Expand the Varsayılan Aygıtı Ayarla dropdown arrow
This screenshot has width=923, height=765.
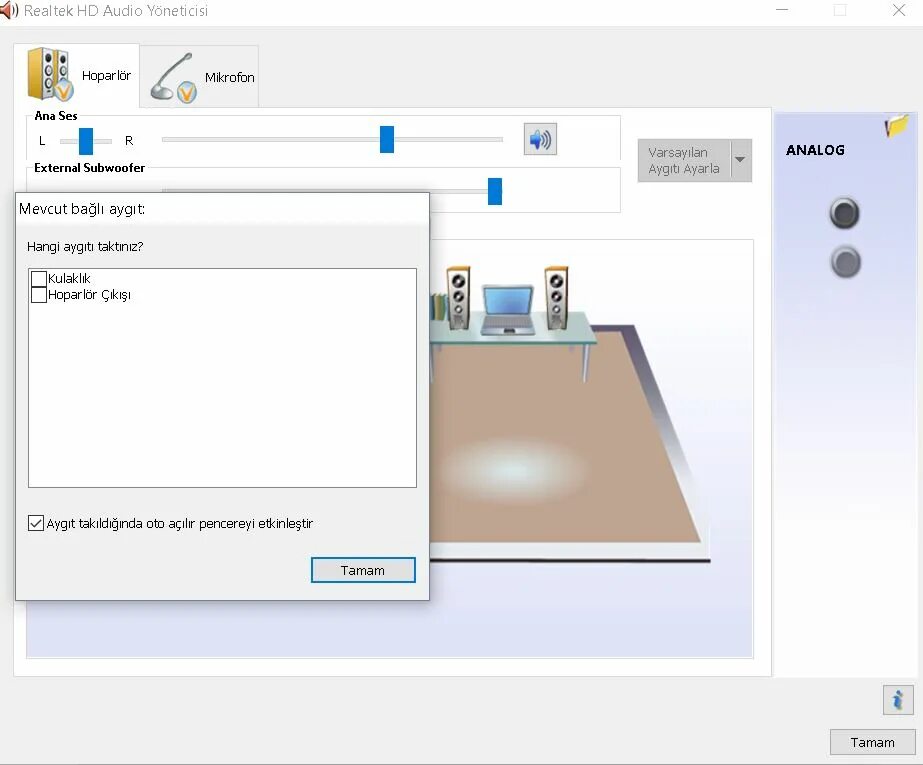coord(741,160)
